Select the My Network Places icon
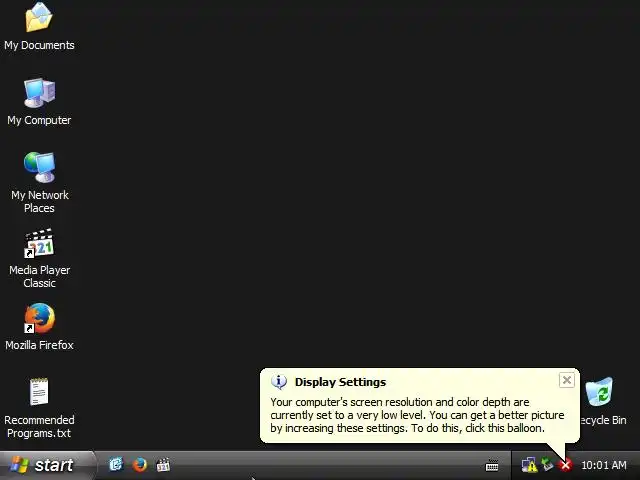640x480 pixels. 39,167
